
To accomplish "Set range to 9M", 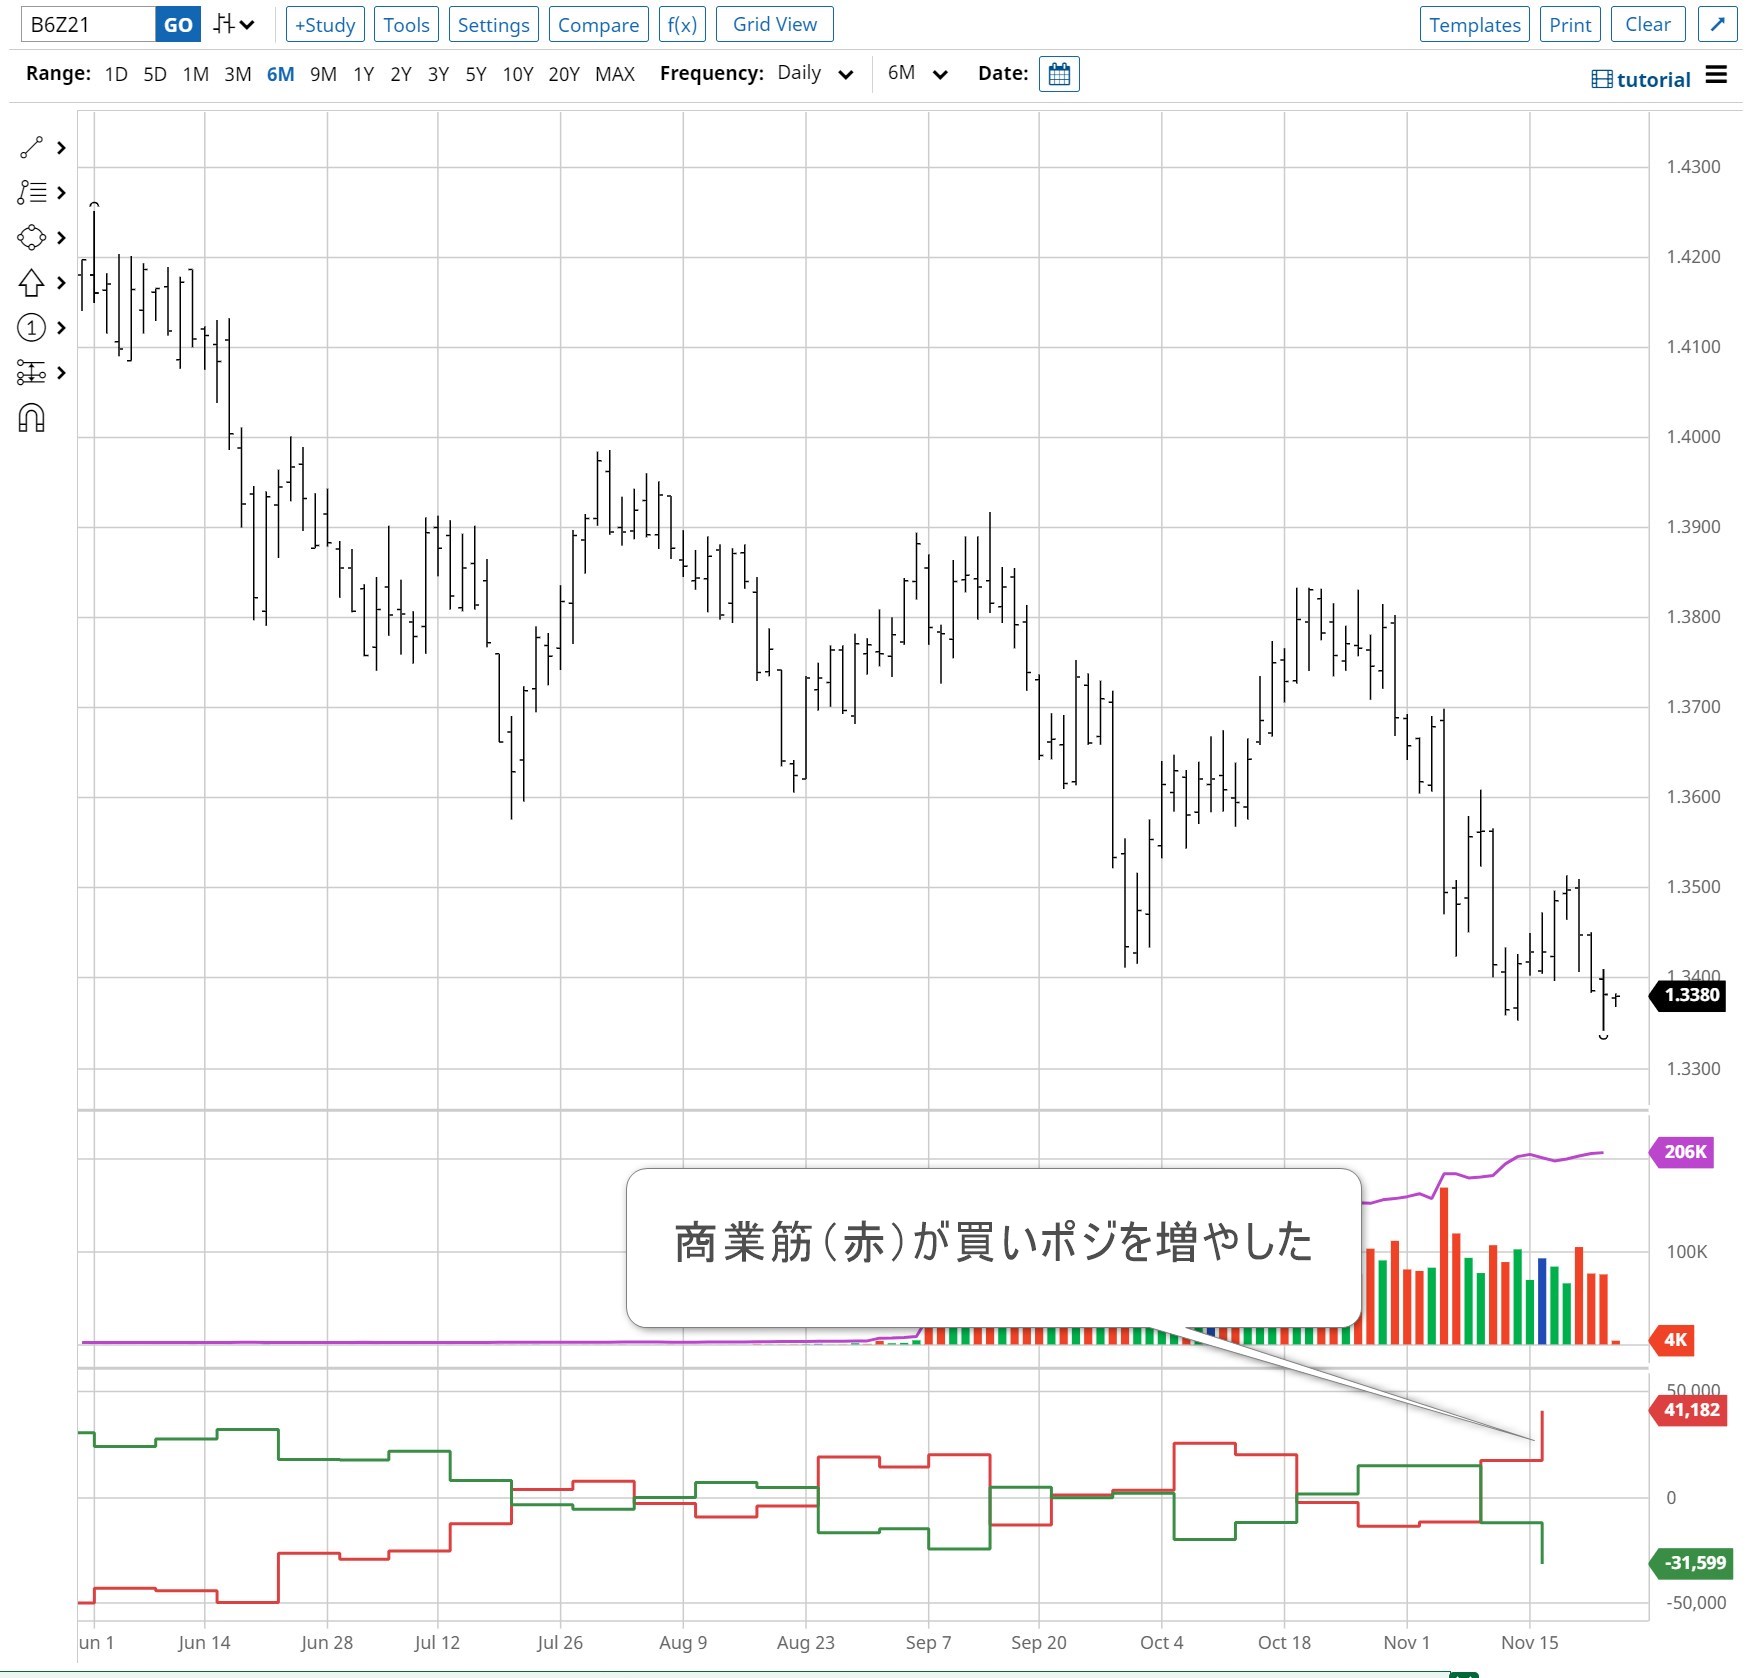I will click(323, 74).
